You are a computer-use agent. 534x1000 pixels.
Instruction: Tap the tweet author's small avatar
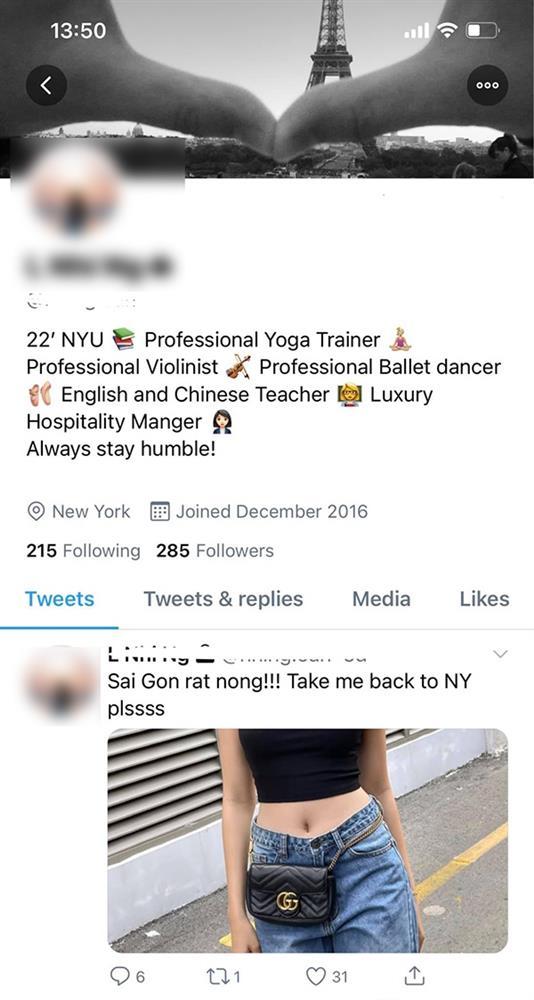click(62, 684)
